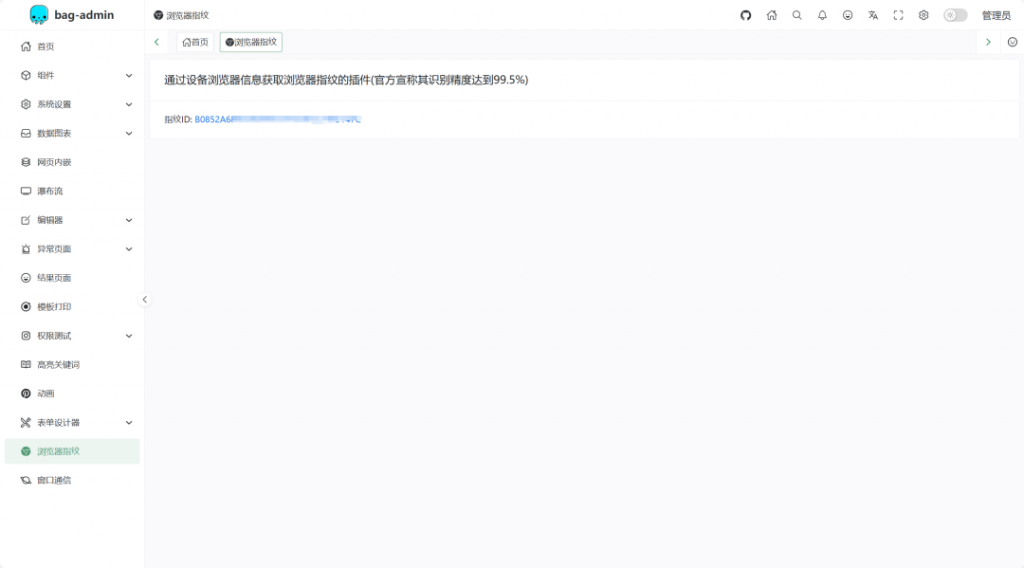The height and width of the screenshot is (568, 1024).
Task: Open the settings gear in header
Action: coord(923,15)
